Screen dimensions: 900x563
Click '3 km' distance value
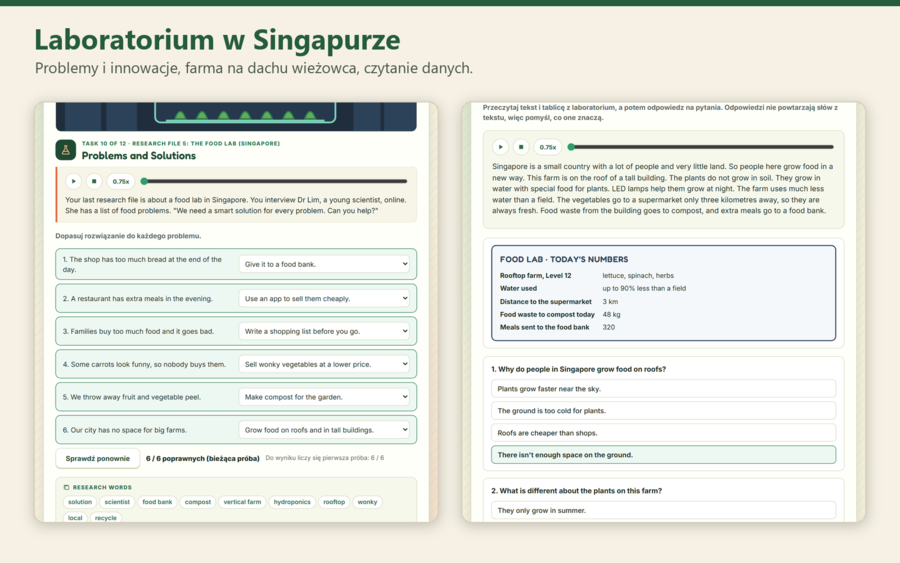point(610,301)
